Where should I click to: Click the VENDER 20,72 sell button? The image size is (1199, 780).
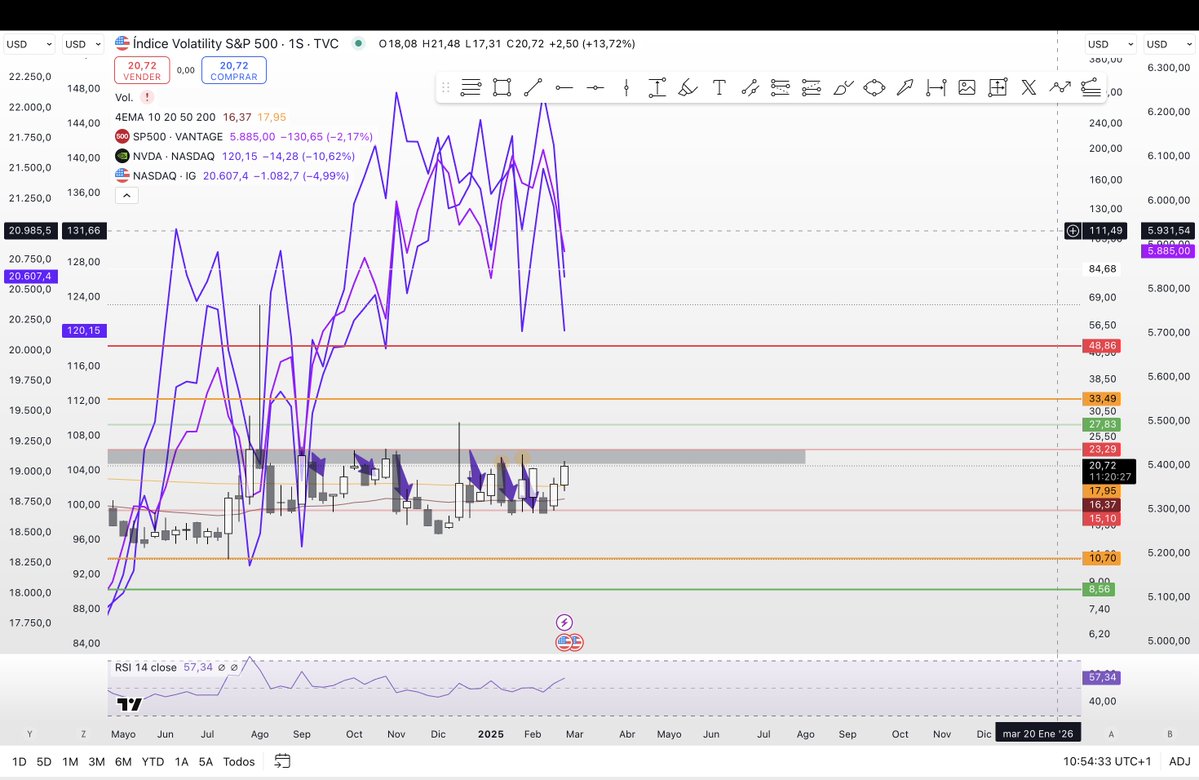click(142, 70)
